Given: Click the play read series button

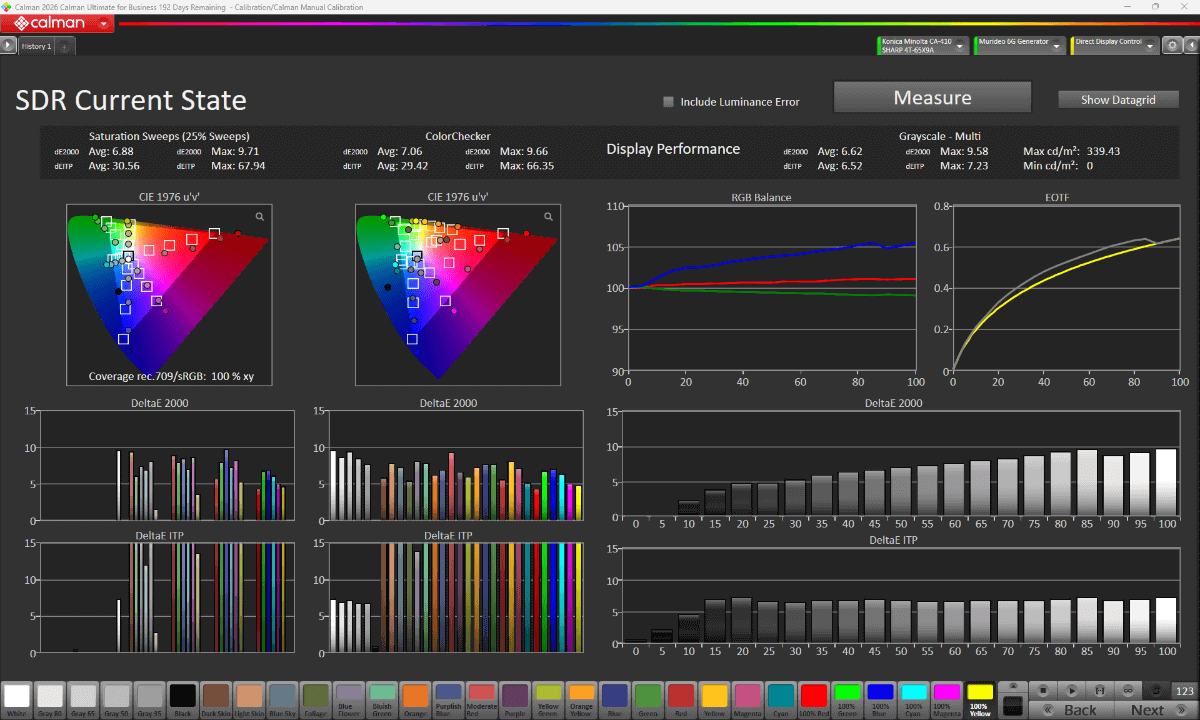Looking at the screenshot, I should [x=1071, y=690].
